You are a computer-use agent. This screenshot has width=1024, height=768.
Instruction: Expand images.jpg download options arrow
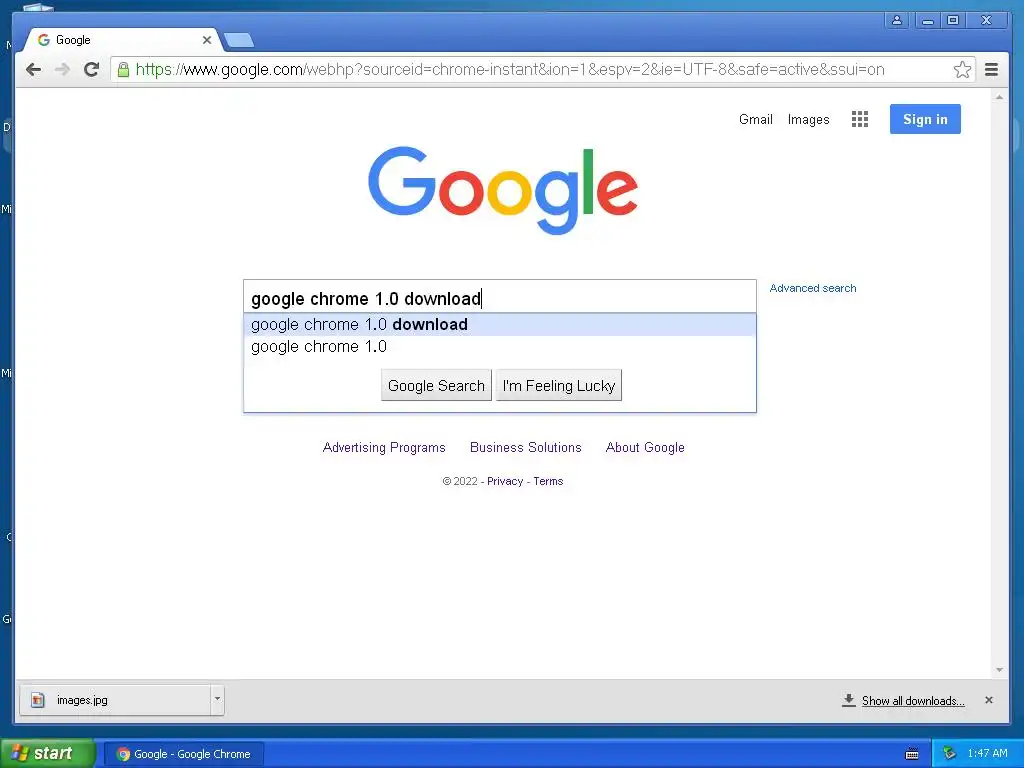tap(217, 699)
